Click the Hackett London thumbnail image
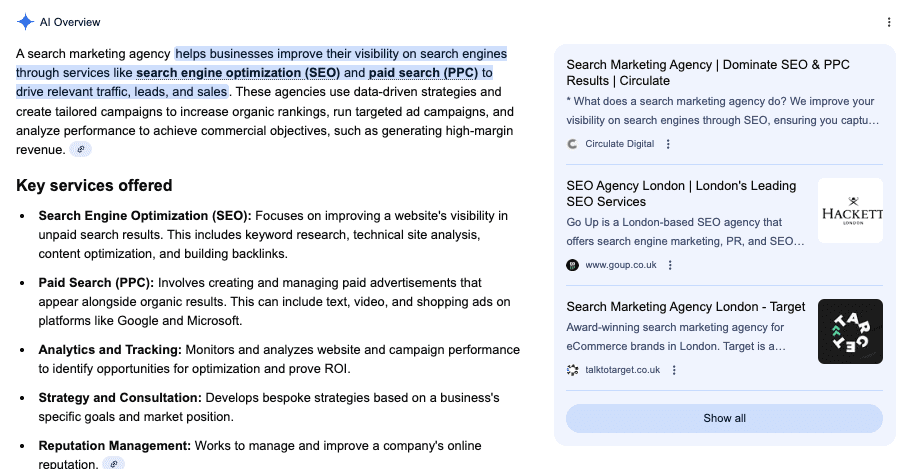Screen dimensions: 916x469 tap(850, 211)
